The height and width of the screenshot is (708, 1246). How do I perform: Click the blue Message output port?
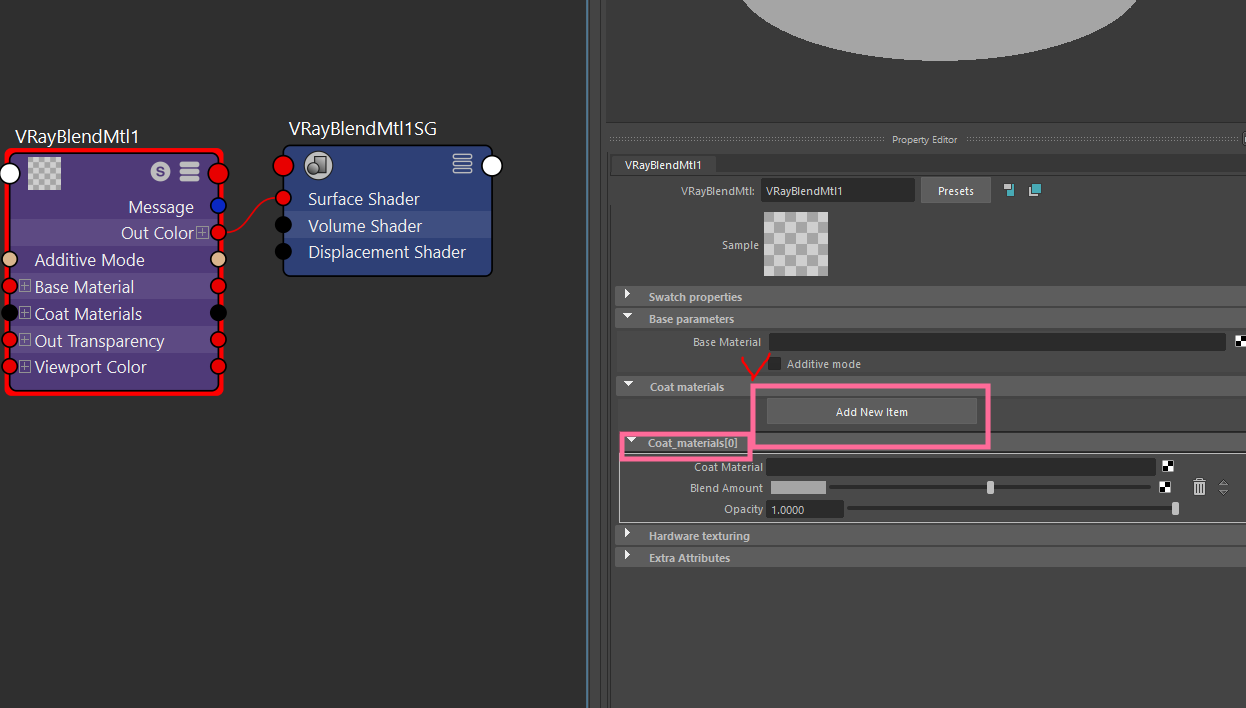coord(218,206)
